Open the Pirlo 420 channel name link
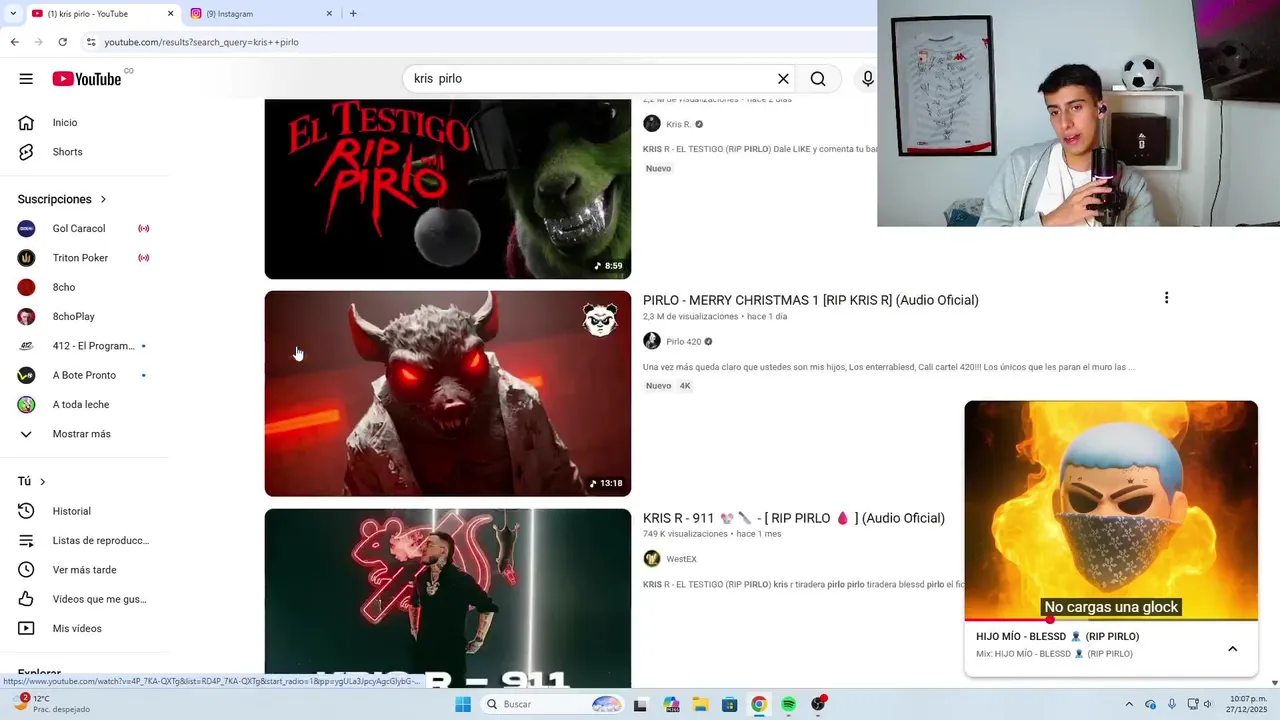The width and height of the screenshot is (1280, 720). [684, 342]
